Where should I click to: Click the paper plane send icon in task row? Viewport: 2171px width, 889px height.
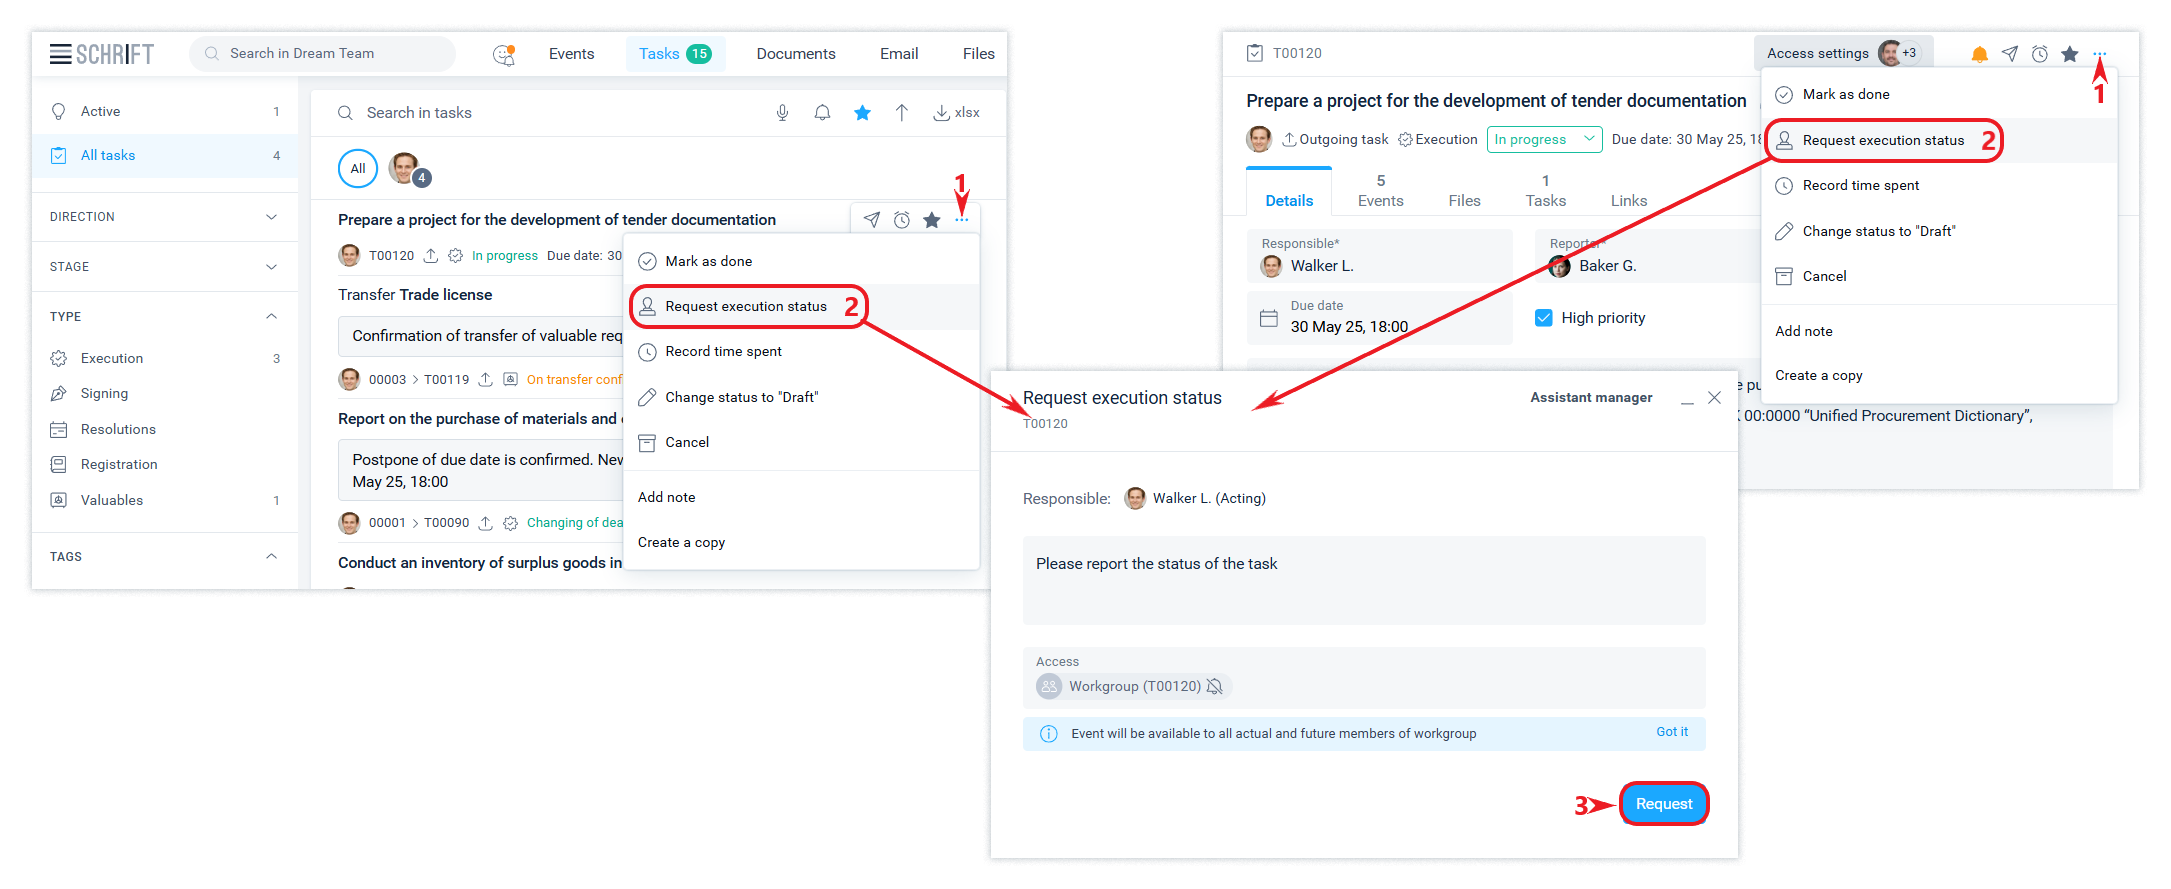[x=872, y=220]
